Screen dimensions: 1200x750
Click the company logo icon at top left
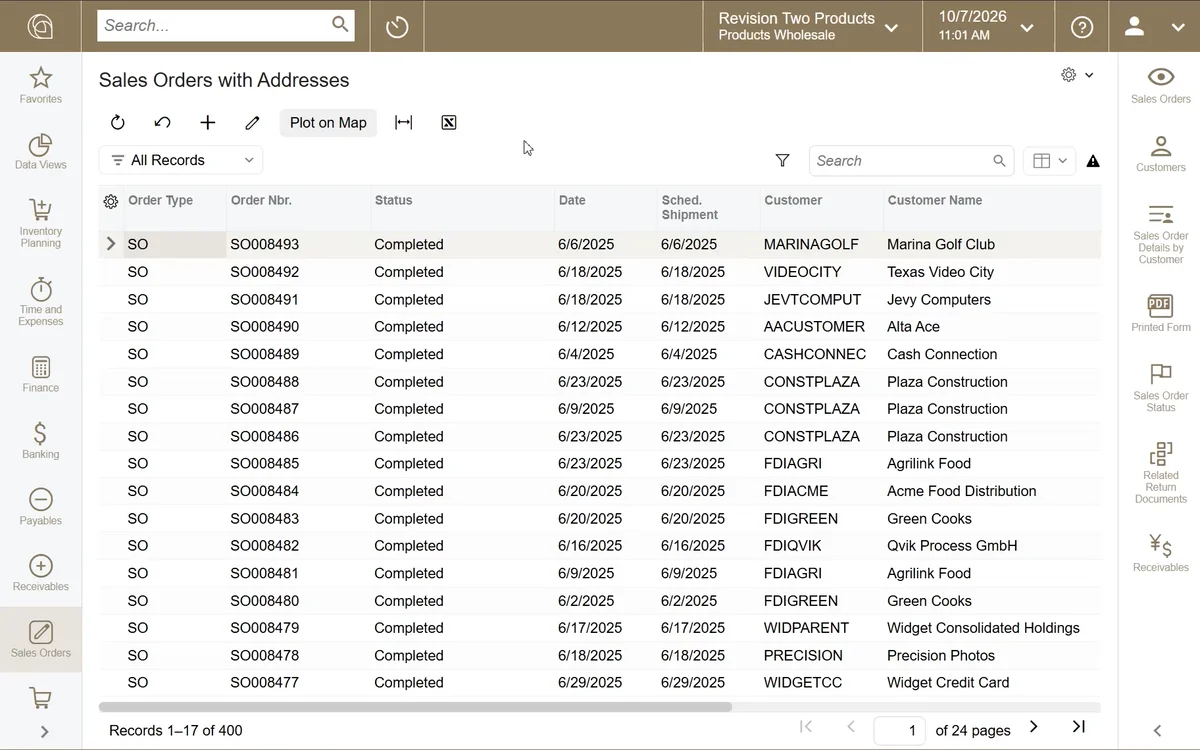coord(41,26)
